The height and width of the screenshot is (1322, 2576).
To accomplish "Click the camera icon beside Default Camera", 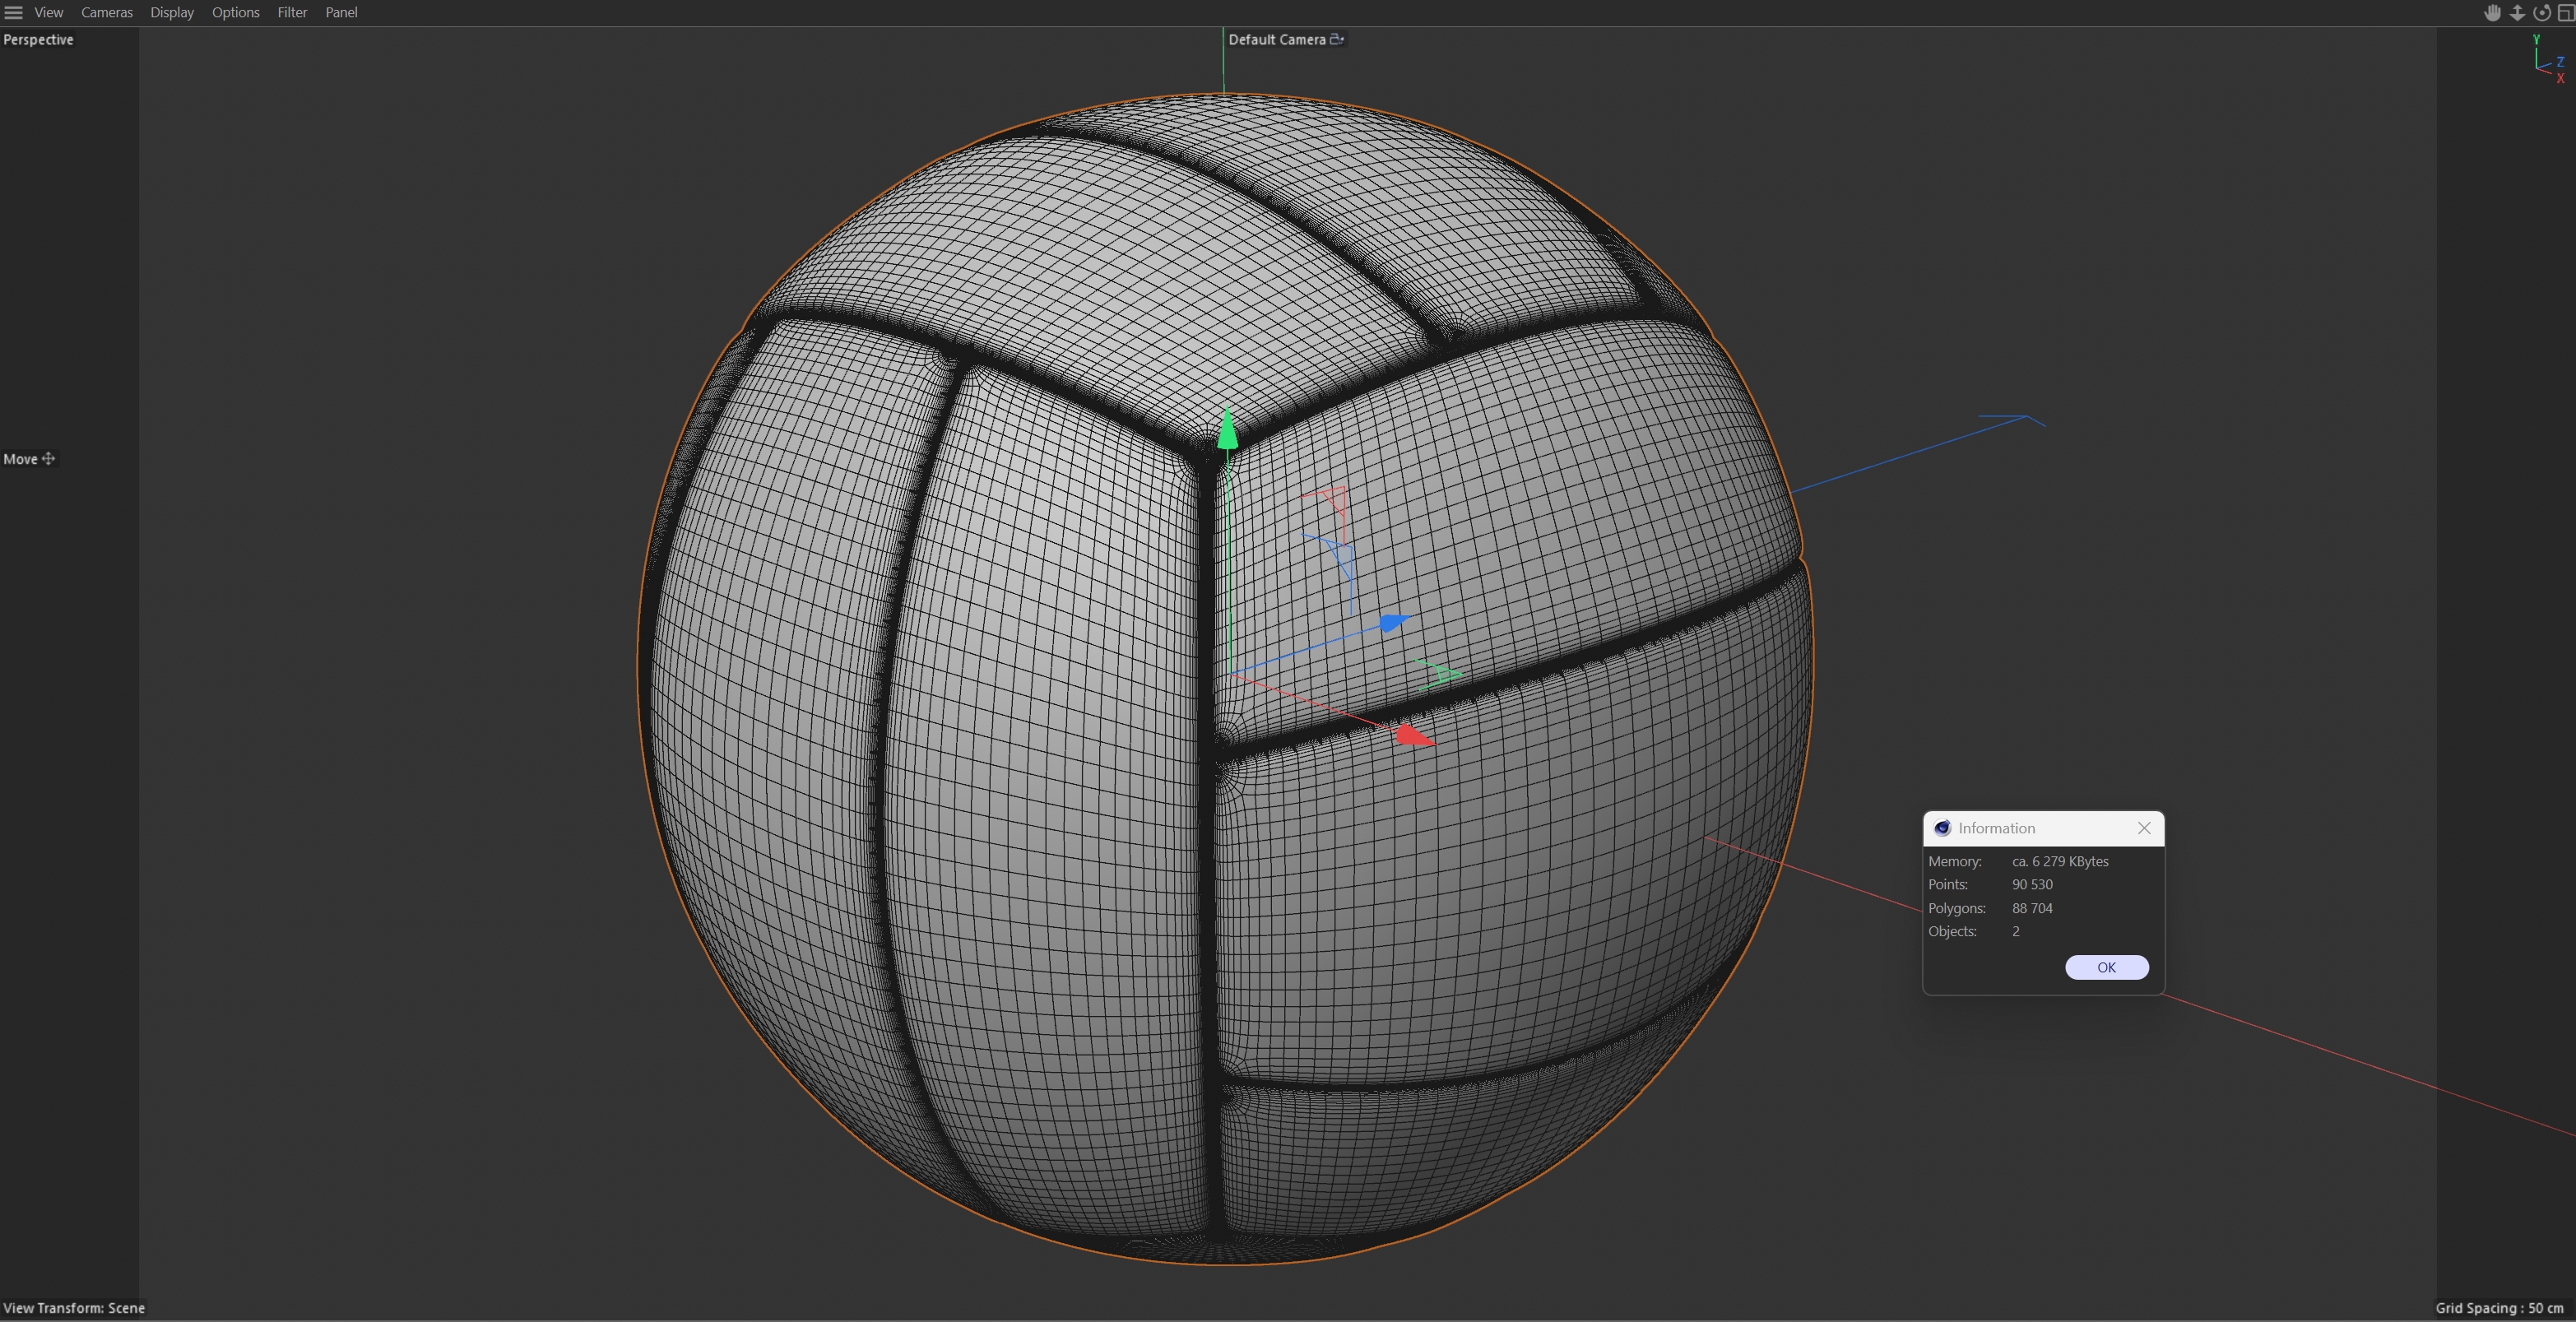I will 1337,39.
